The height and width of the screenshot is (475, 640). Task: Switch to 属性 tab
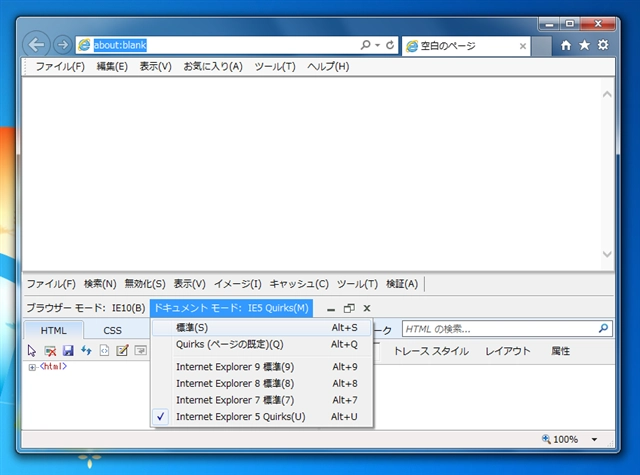pyautogui.click(x=560, y=351)
